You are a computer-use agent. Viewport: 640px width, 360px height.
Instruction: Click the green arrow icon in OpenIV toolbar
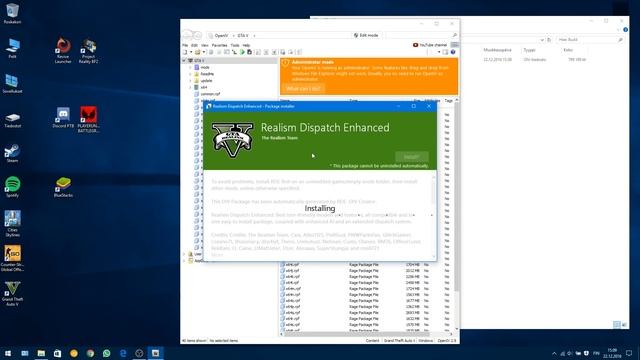pyautogui.click(x=242, y=52)
